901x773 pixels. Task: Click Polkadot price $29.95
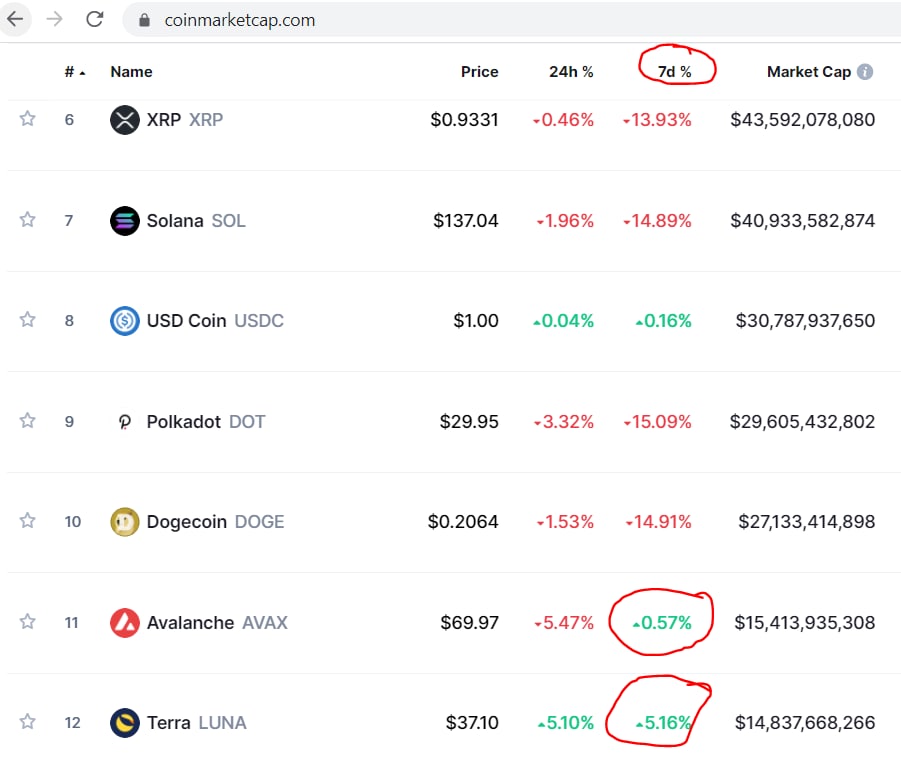click(x=469, y=422)
